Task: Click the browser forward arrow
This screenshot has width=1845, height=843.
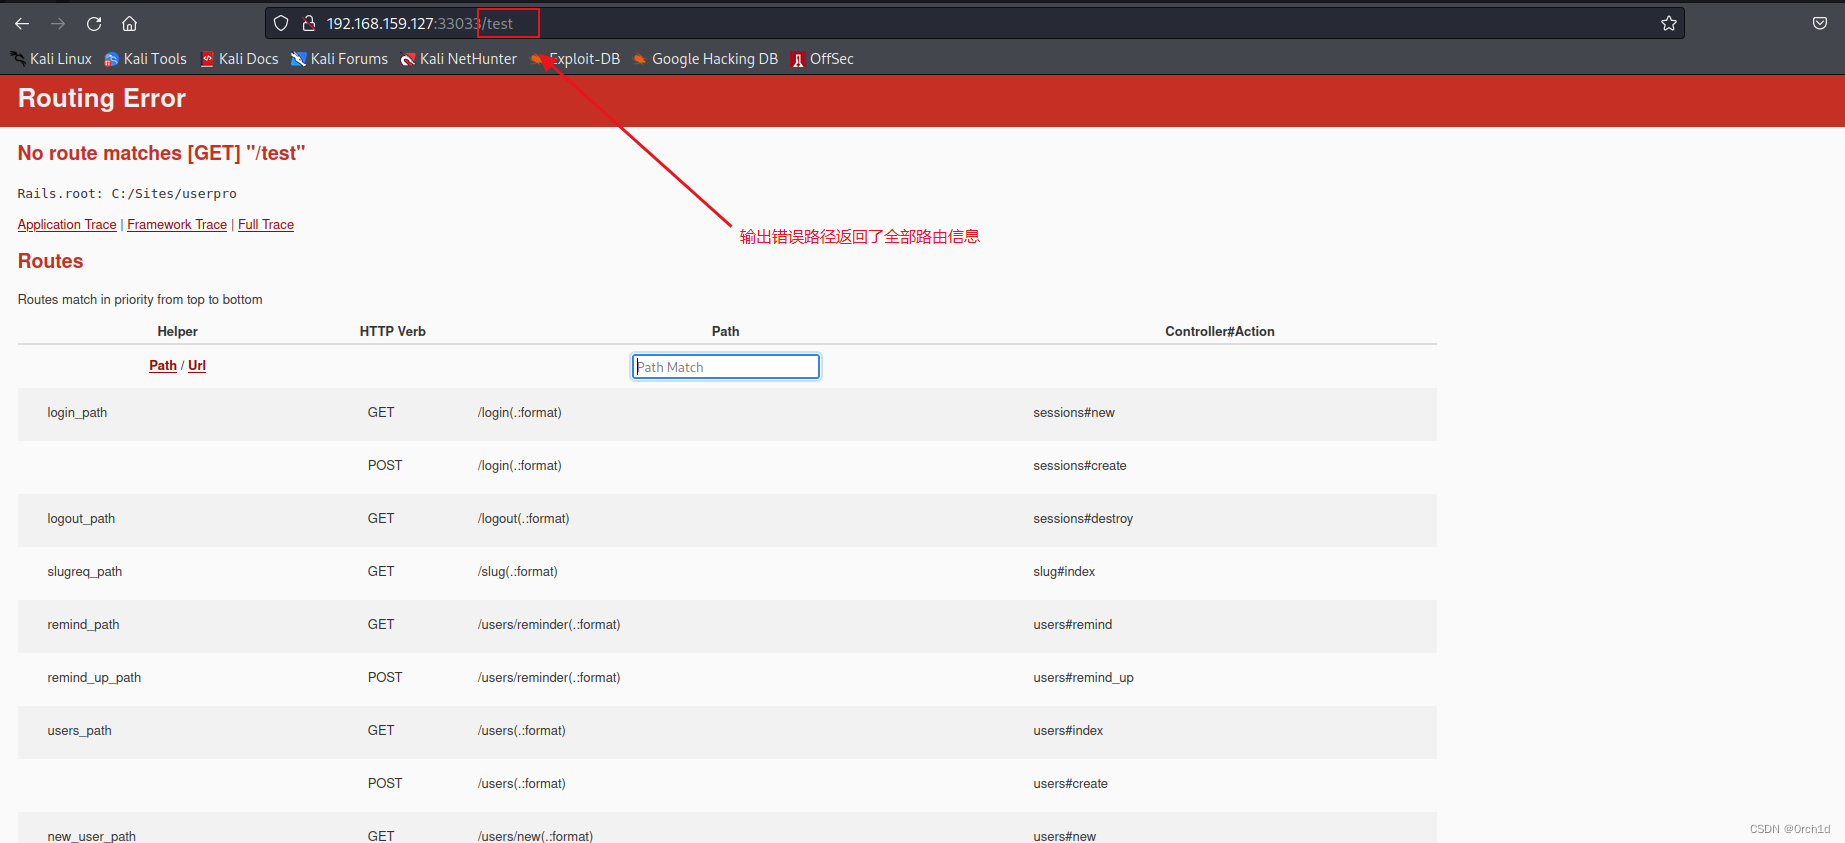Action: [58, 23]
